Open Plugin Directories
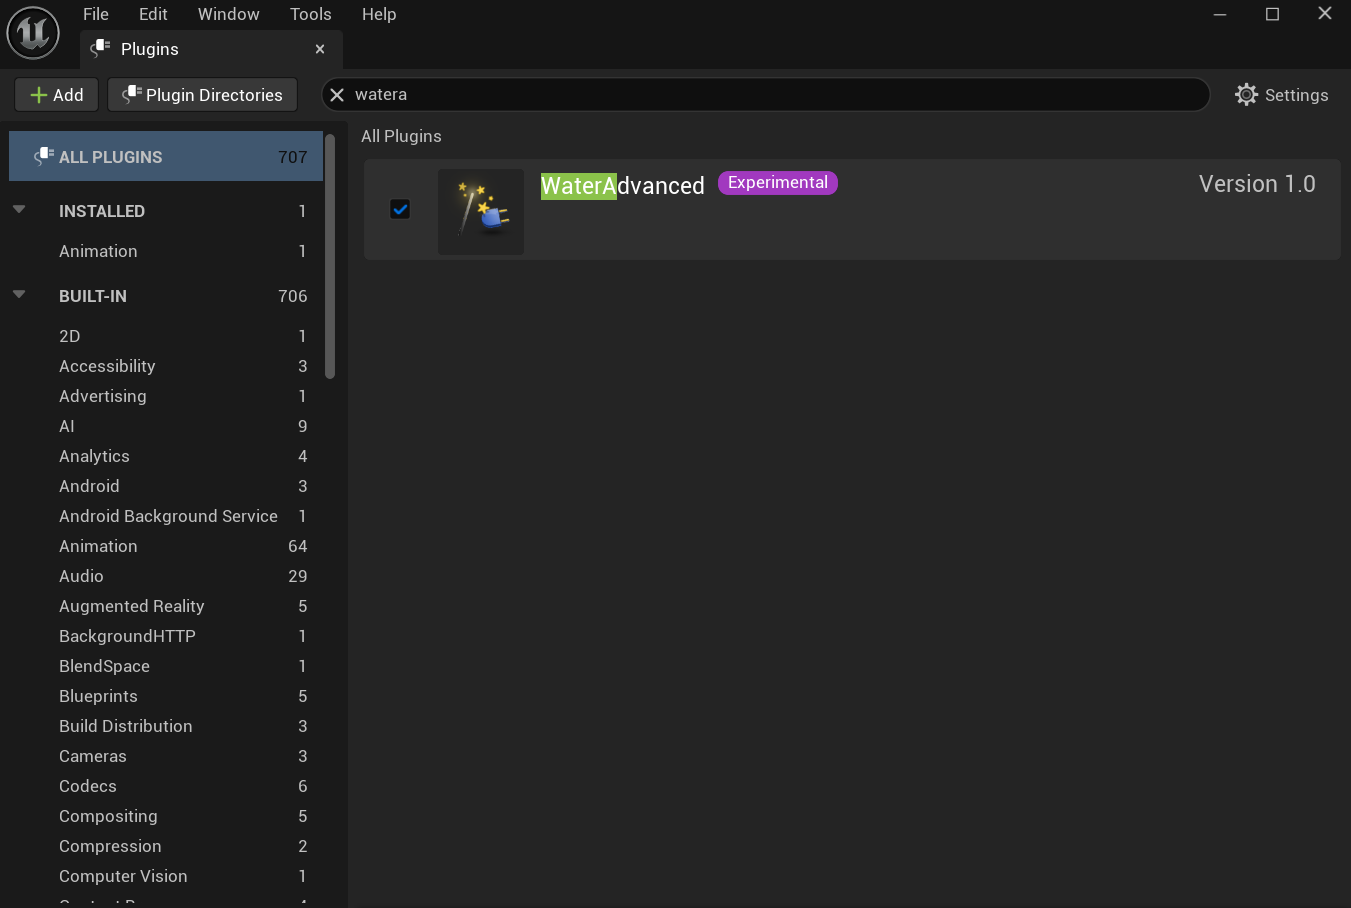The width and height of the screenshot is (1351, 908). coord(202,95)
